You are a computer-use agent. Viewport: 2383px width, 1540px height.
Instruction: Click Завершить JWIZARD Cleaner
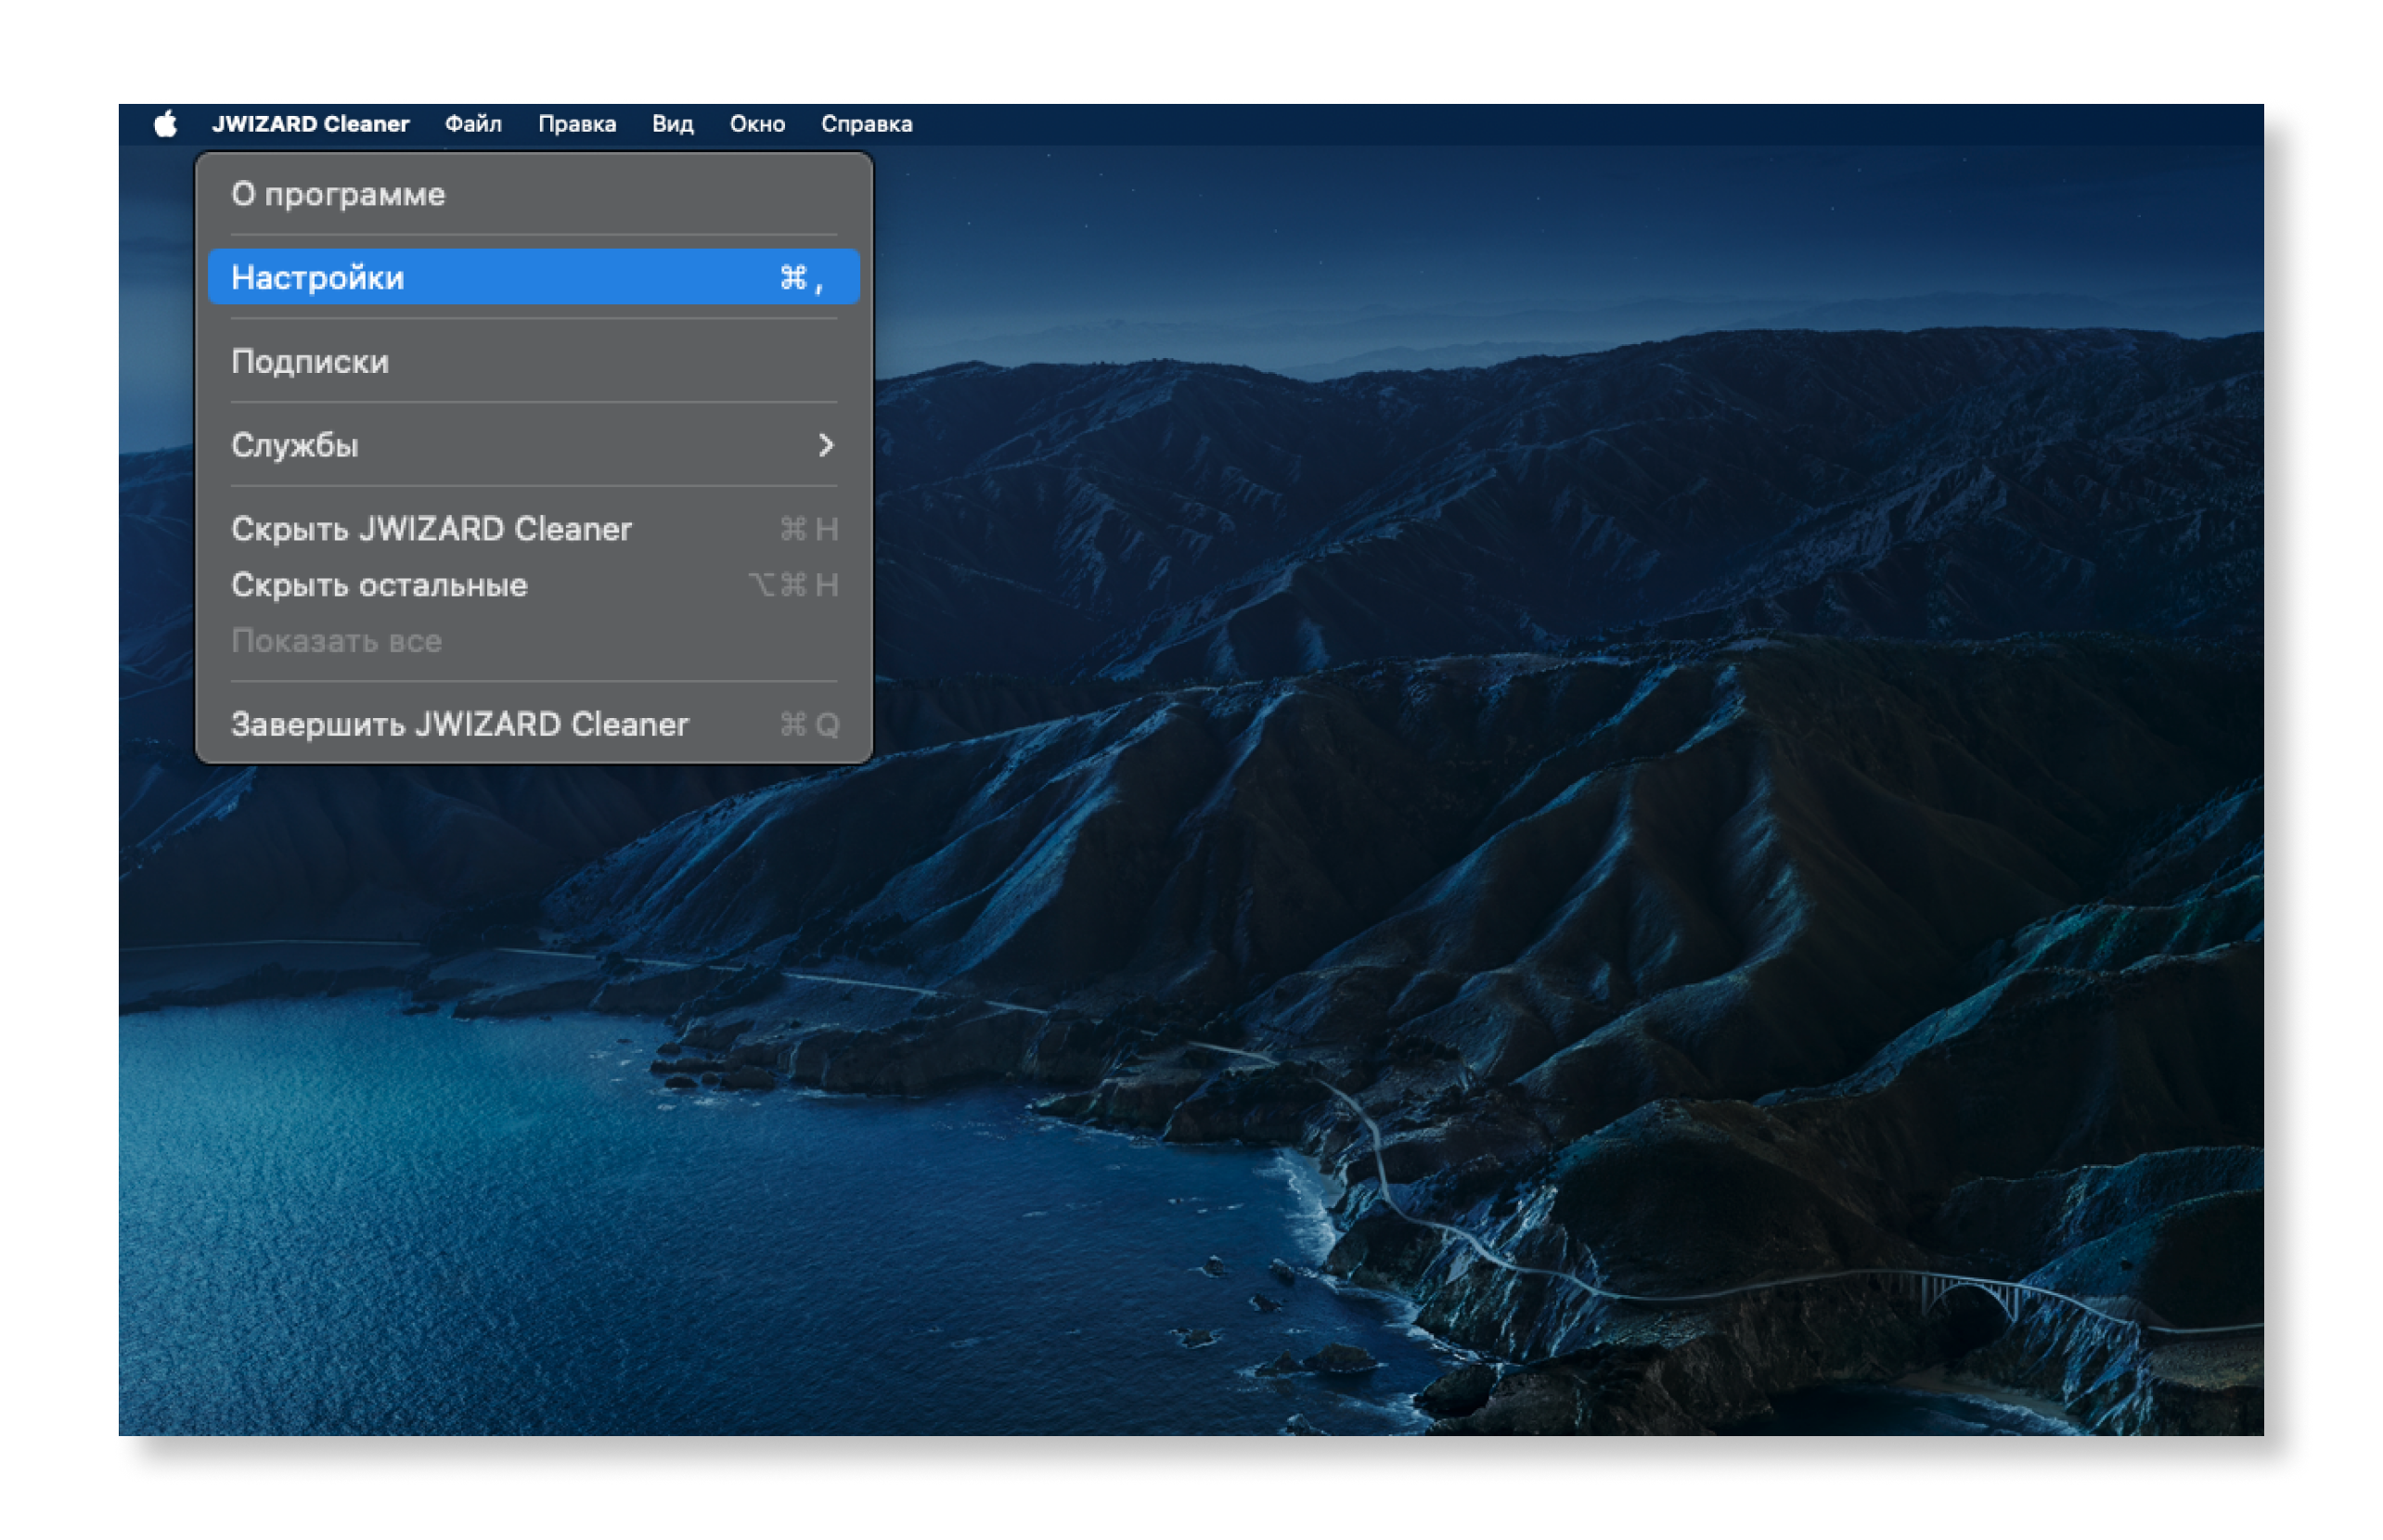pyautogui.click(x=533, y=724)
